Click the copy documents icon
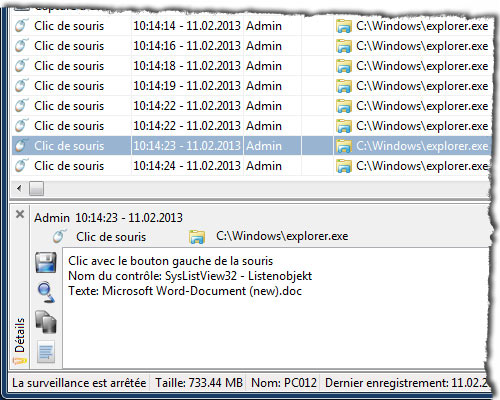This screenshot has height=400, width=500. (x=46, y=322)
